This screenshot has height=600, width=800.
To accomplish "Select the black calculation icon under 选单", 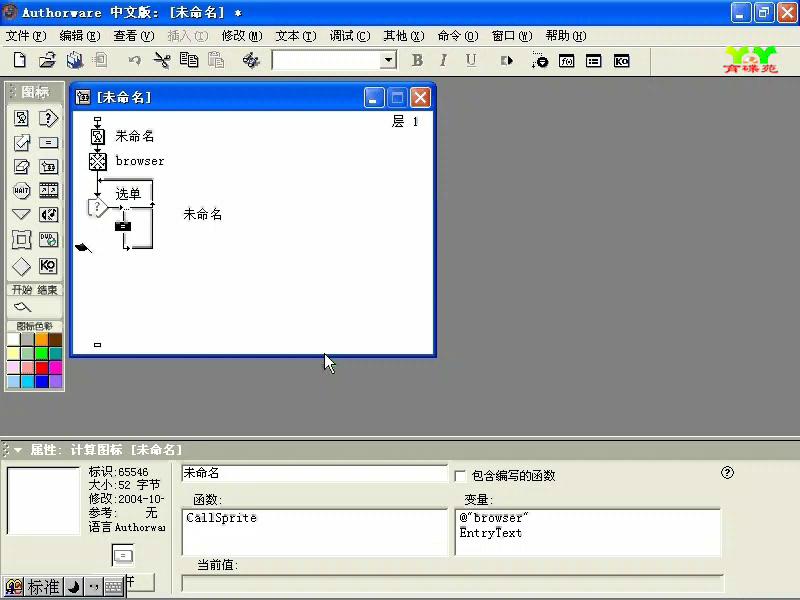I will [x=123, y=226].
